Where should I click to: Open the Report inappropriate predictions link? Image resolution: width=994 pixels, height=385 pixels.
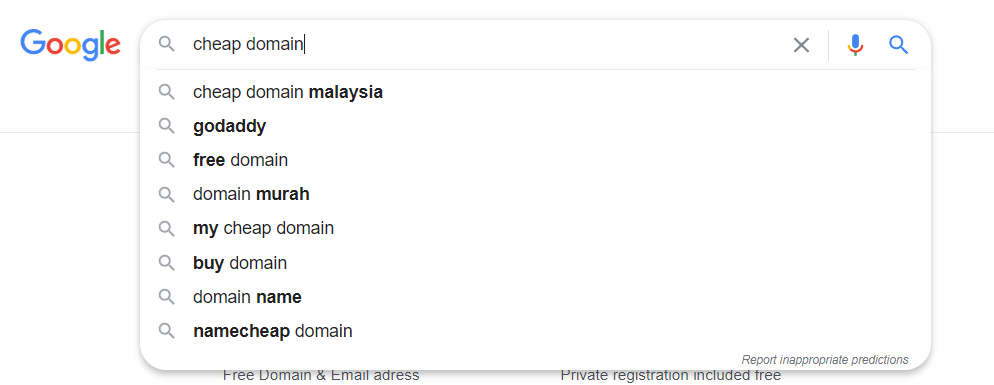(x=825, y=360)
